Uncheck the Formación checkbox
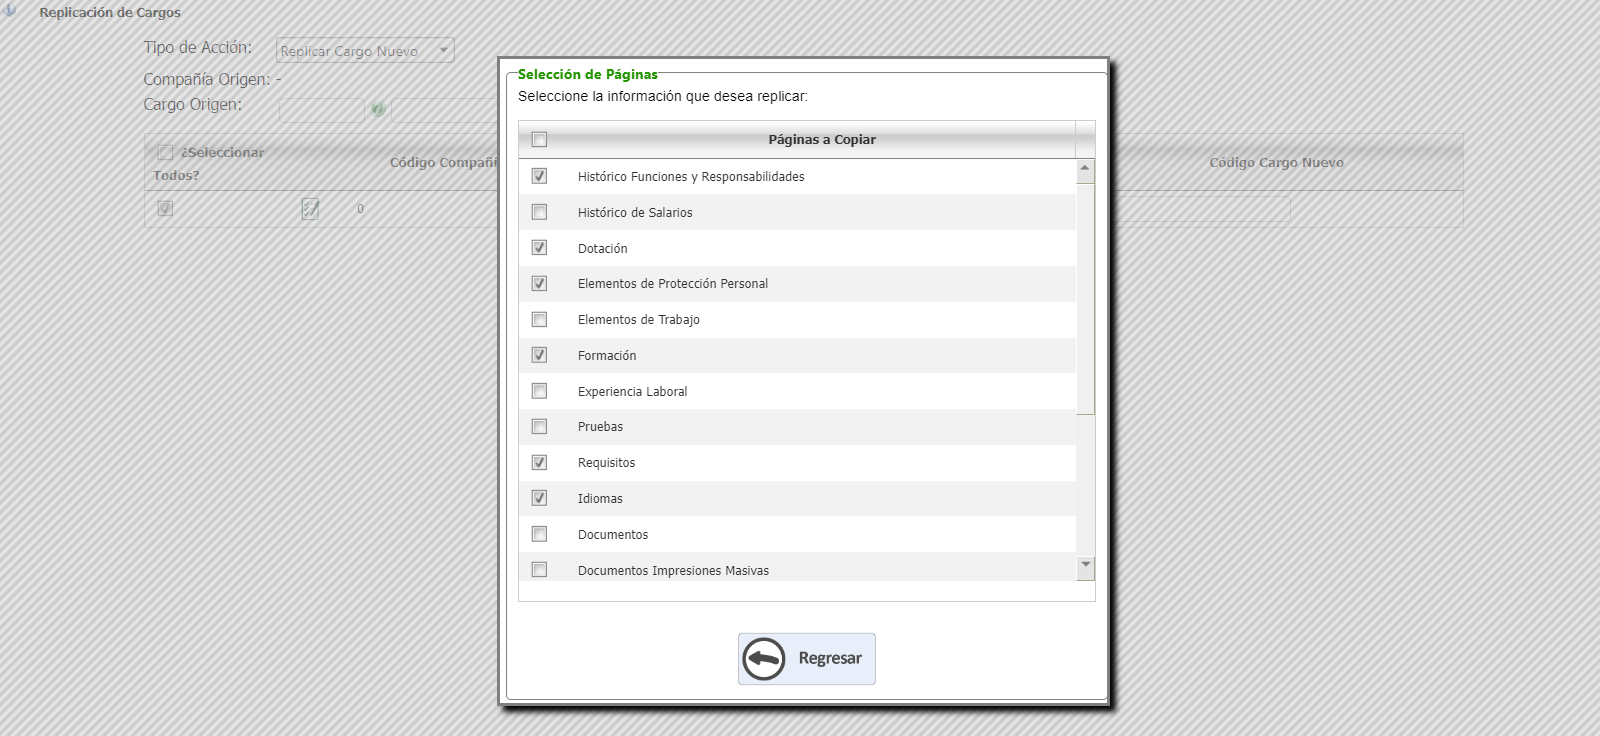Viewport: 1600px width, 736px height. point(540,355)
